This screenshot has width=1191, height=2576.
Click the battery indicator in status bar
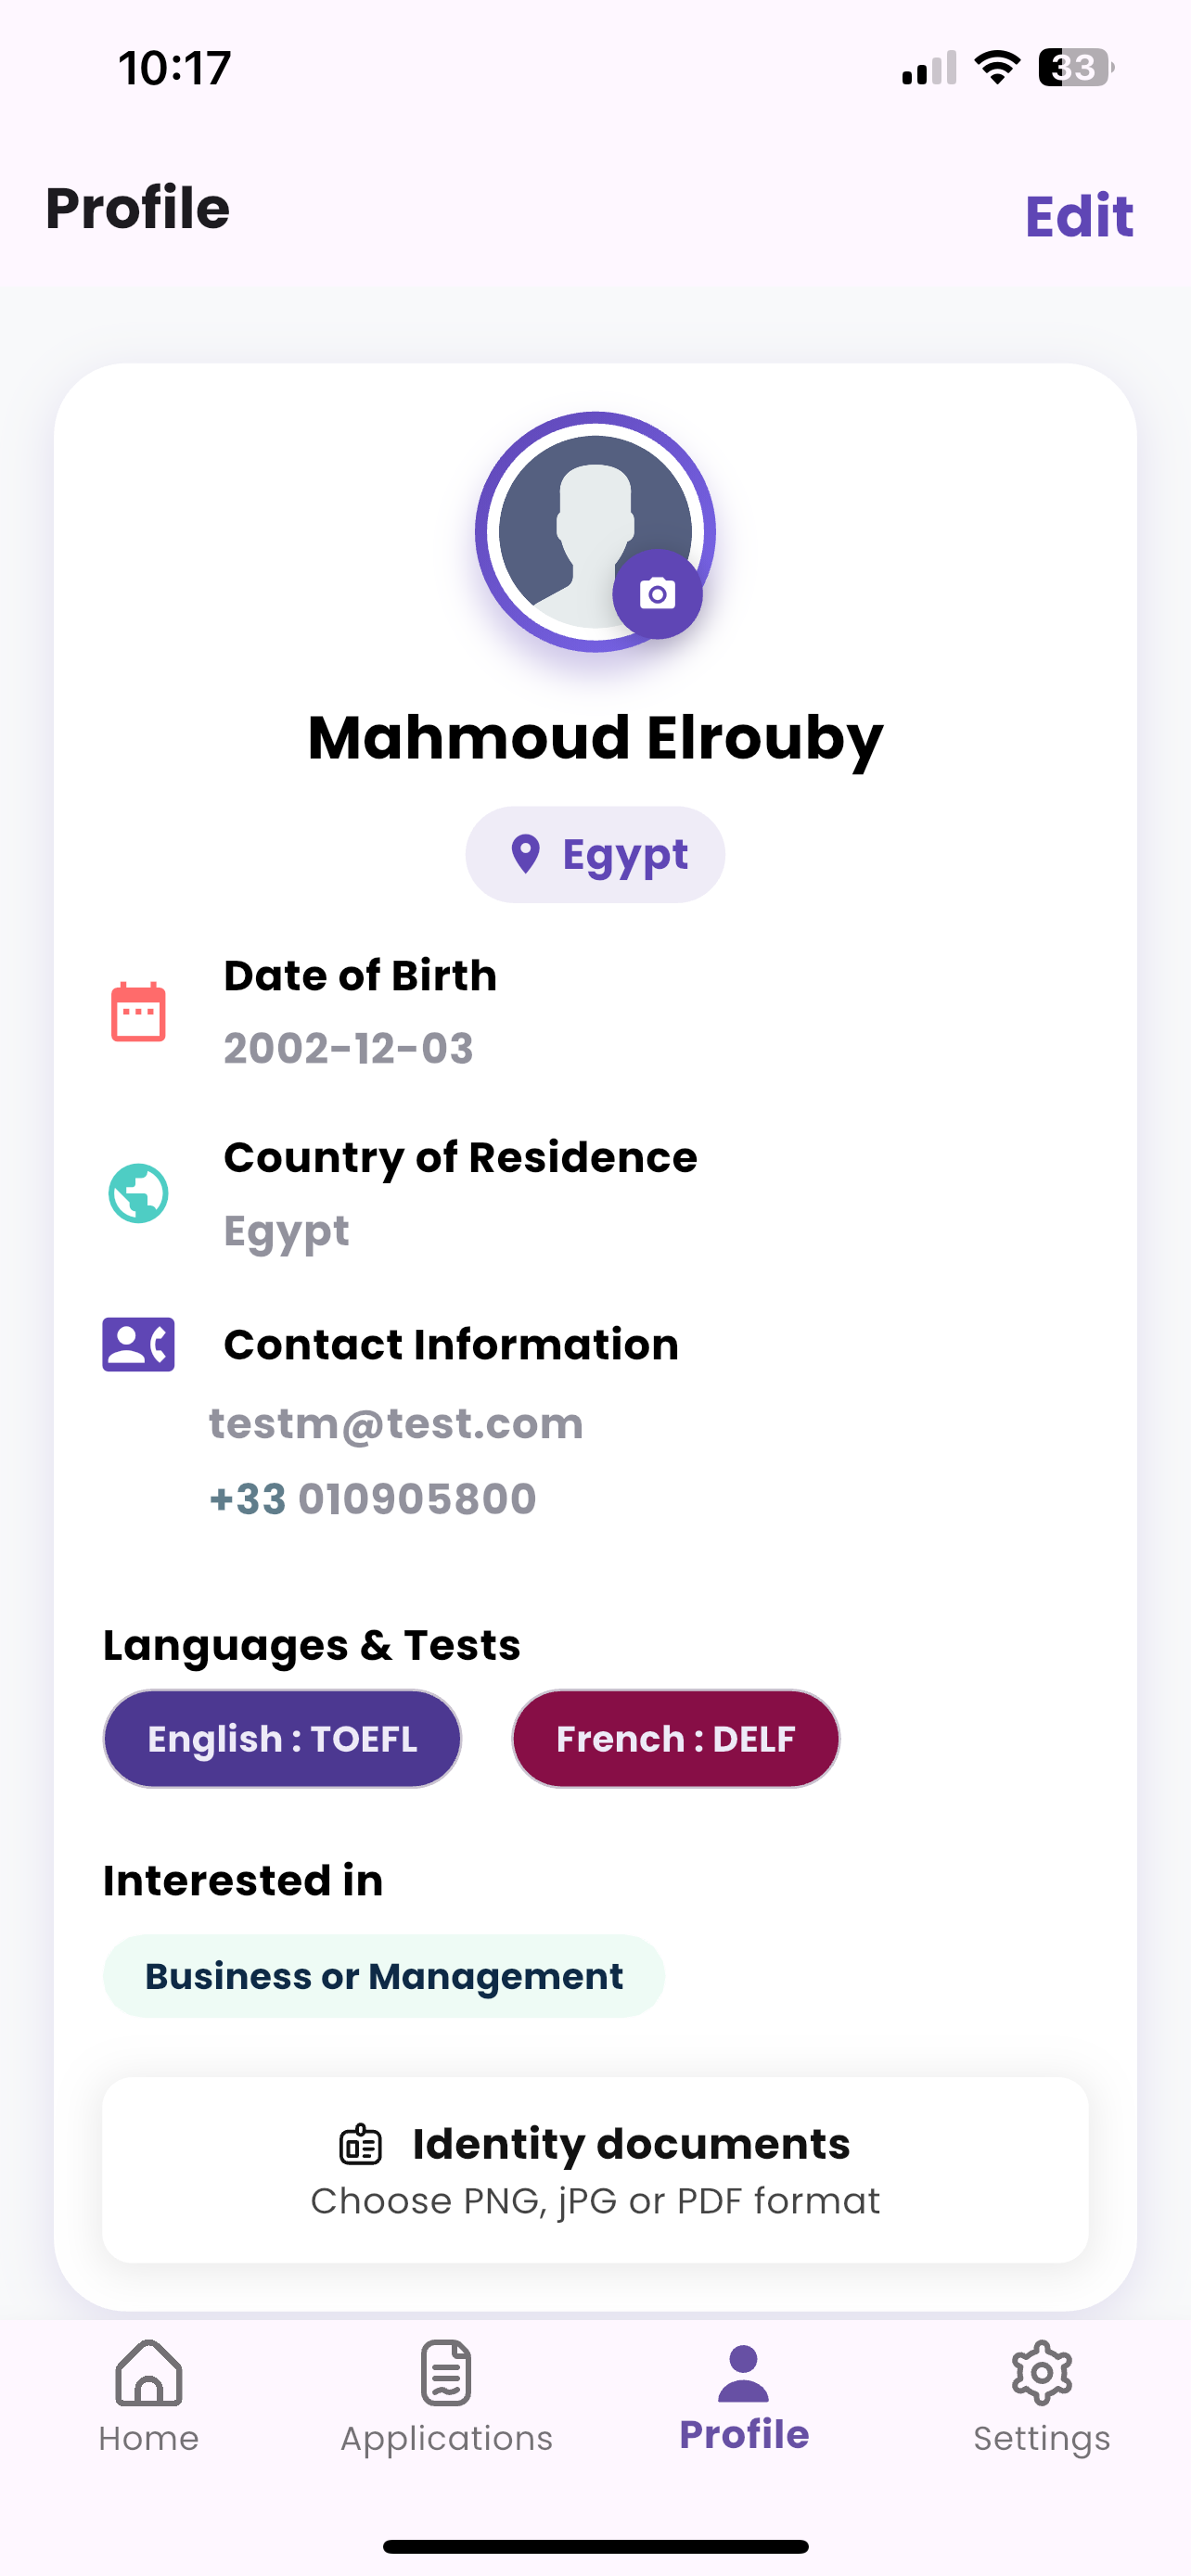click(x=1076, y=68)
